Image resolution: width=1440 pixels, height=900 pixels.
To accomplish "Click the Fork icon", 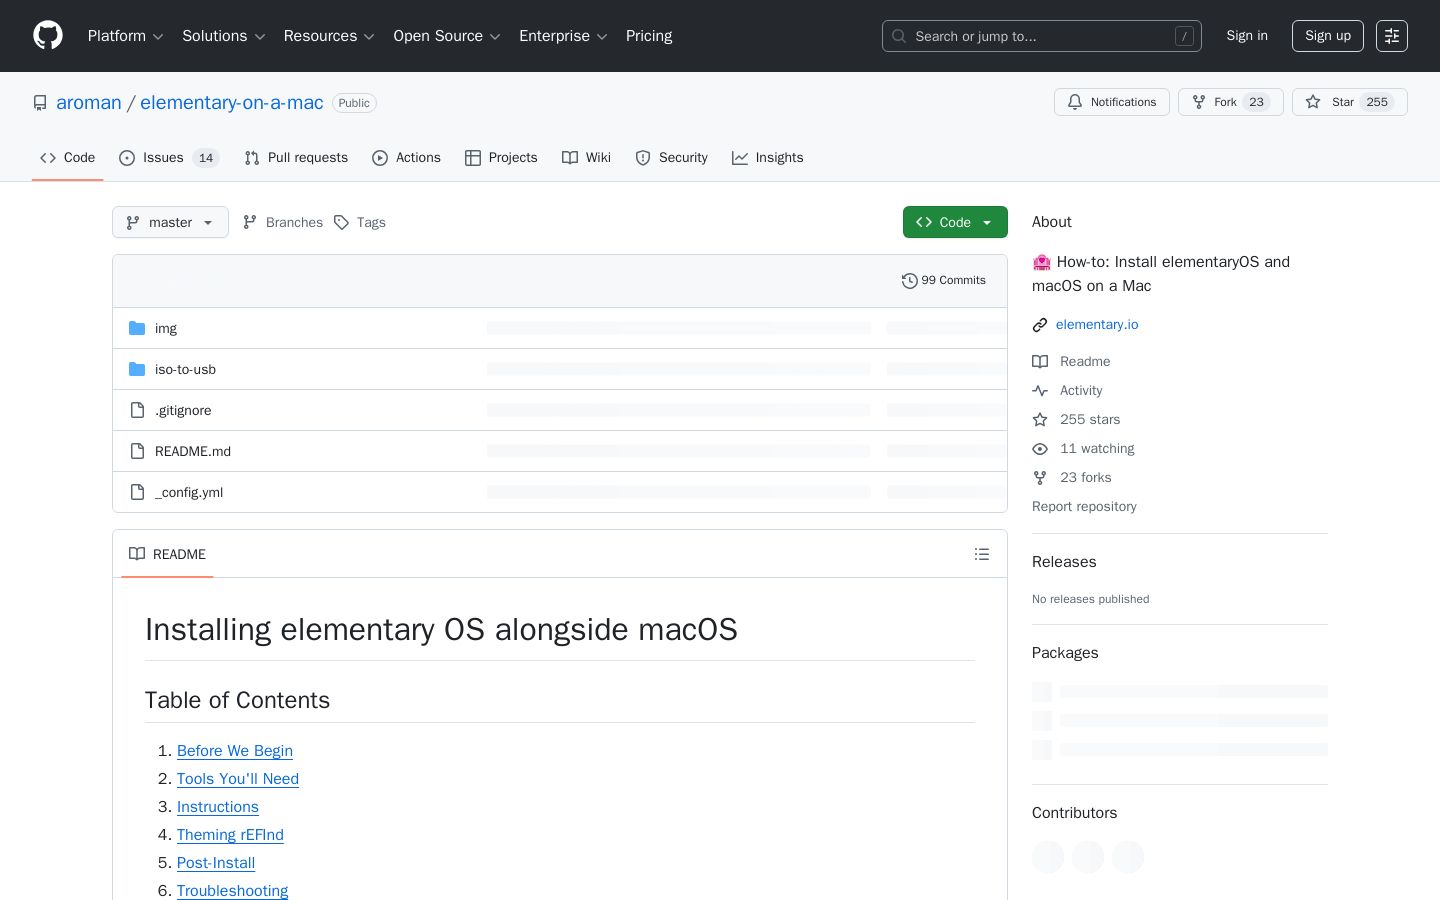I will pyautogui.click(x=1199, y=102).
